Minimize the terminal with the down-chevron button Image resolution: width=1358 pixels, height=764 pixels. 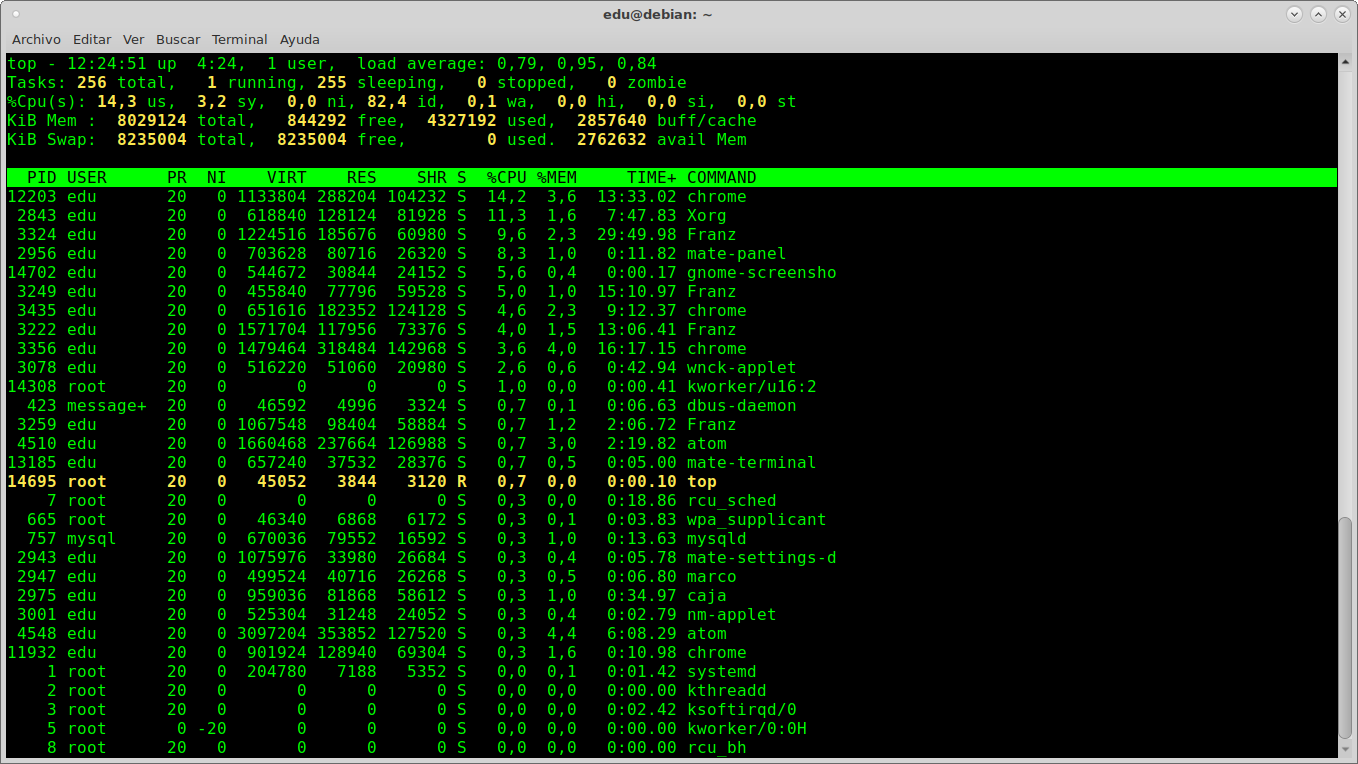click(1295, 14)
